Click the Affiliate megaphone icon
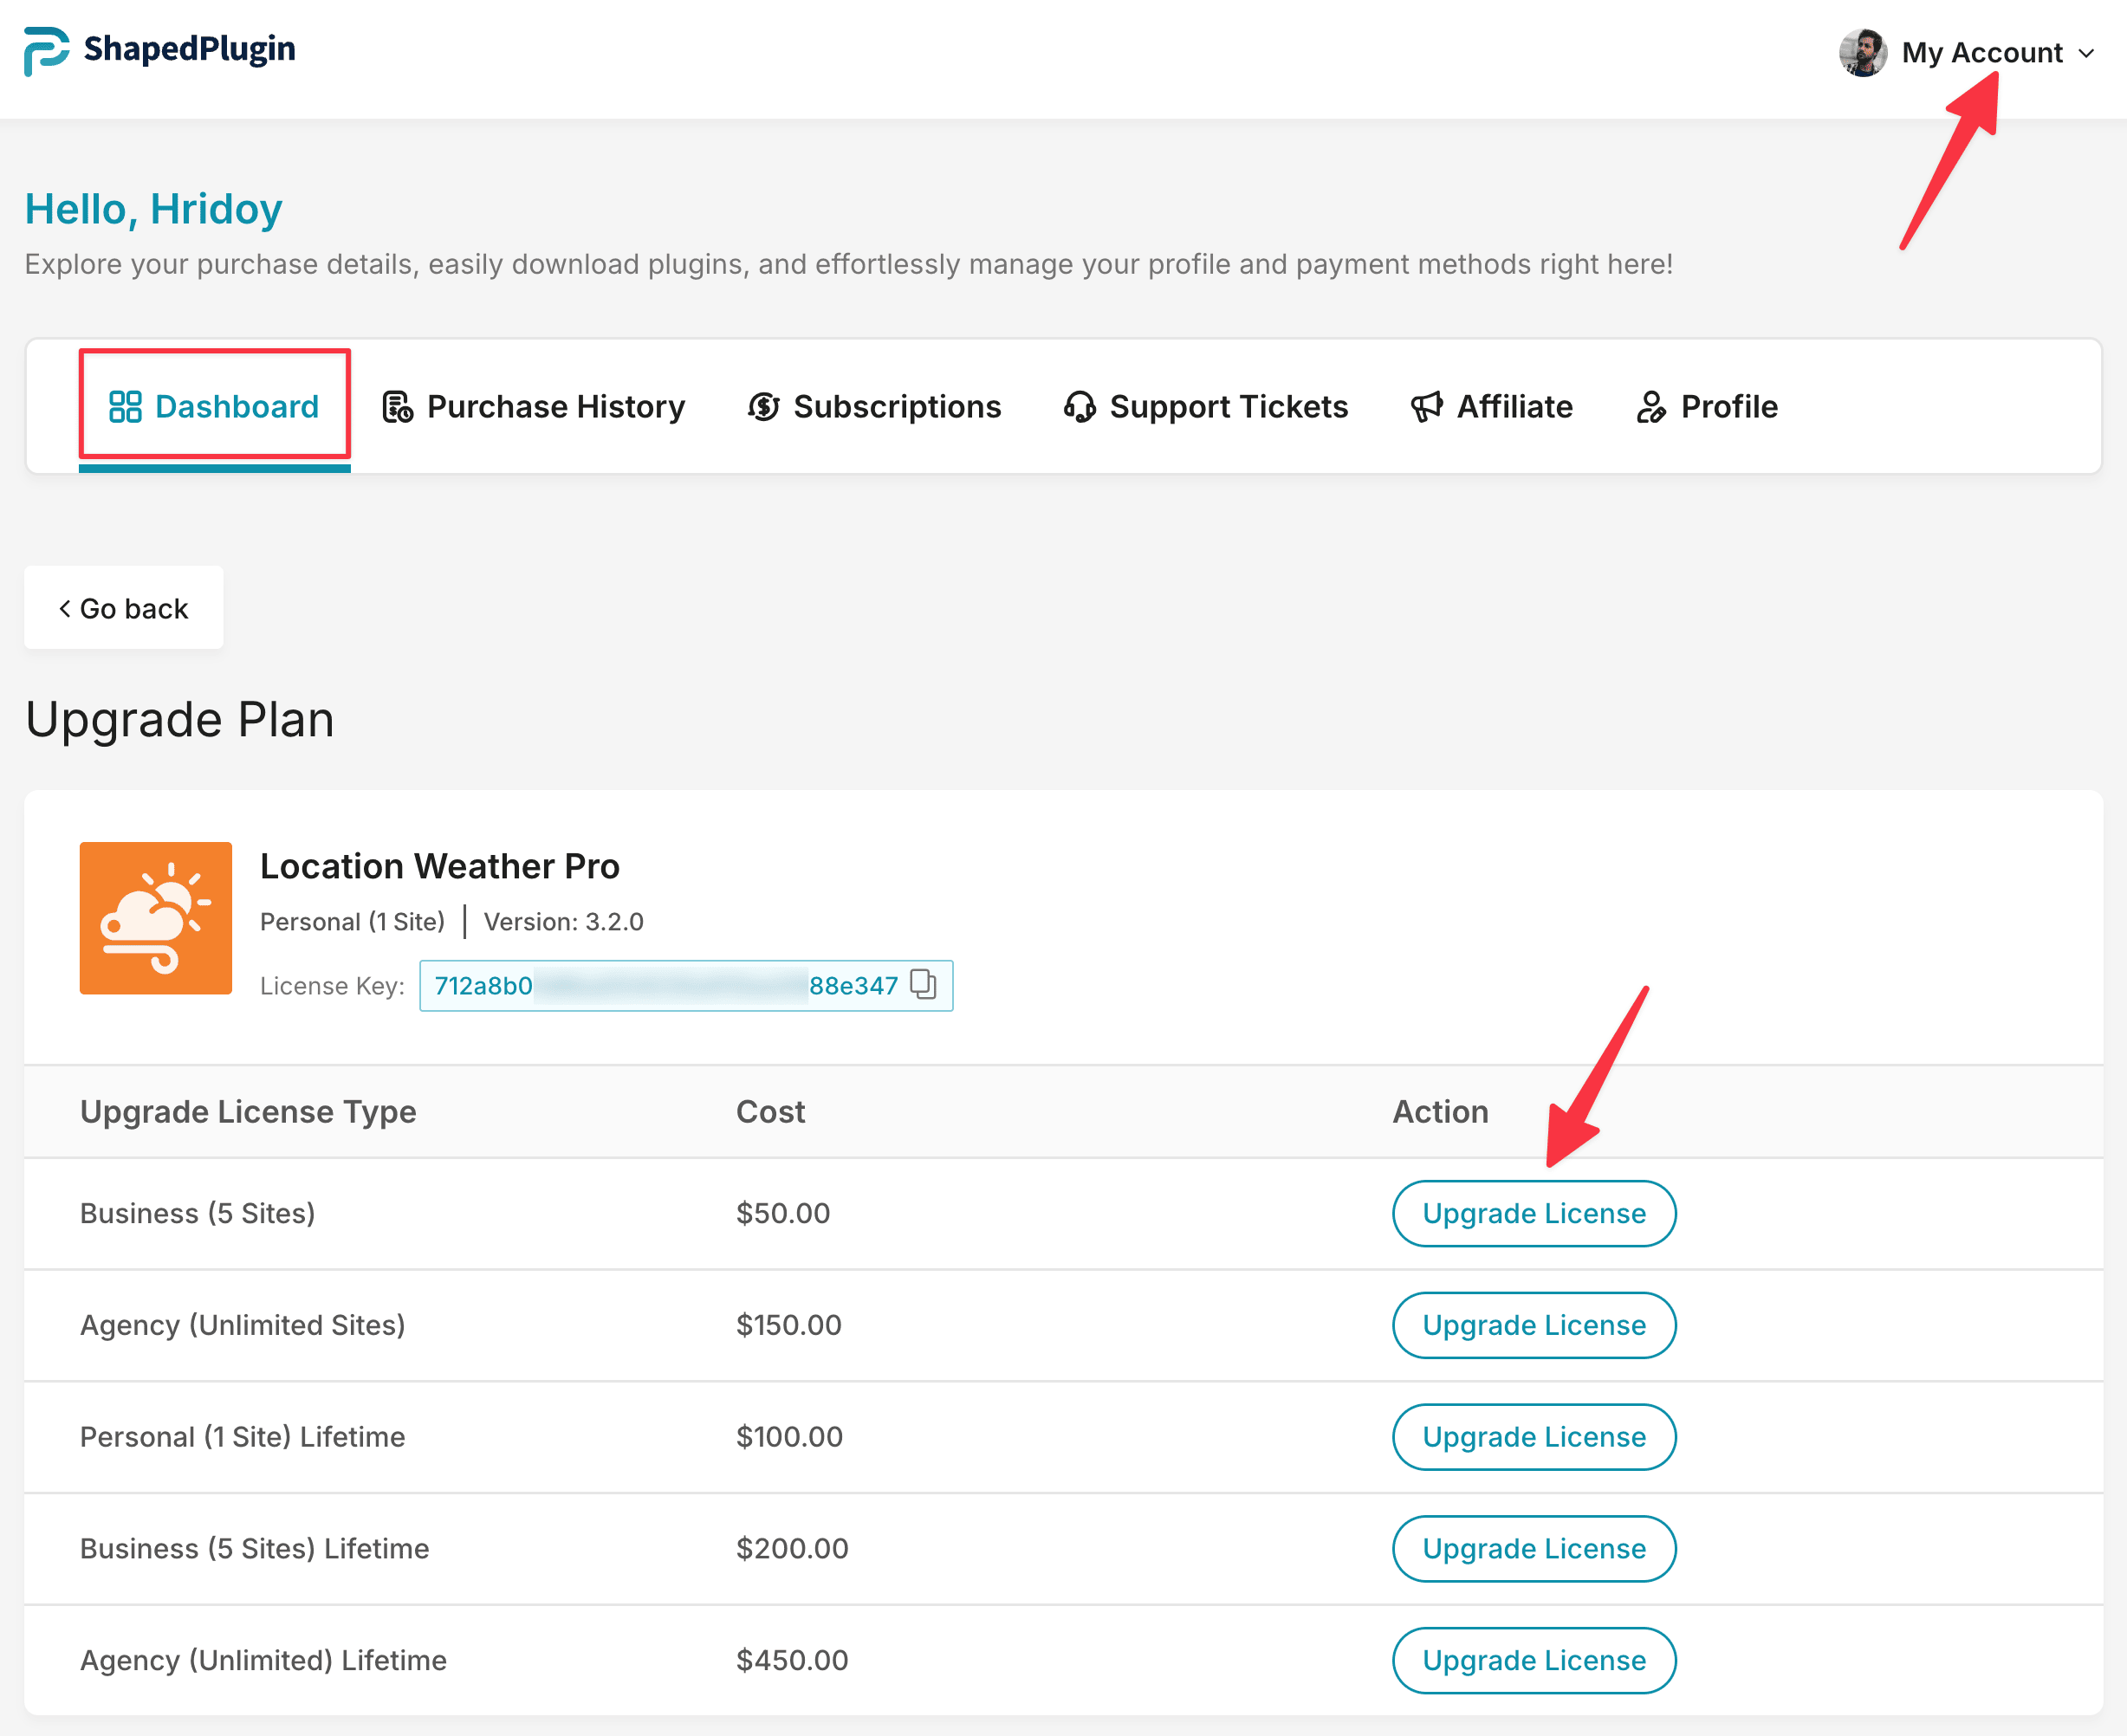The height and width of the screenshot is (1736, 2127). [x=1427, y=407]
